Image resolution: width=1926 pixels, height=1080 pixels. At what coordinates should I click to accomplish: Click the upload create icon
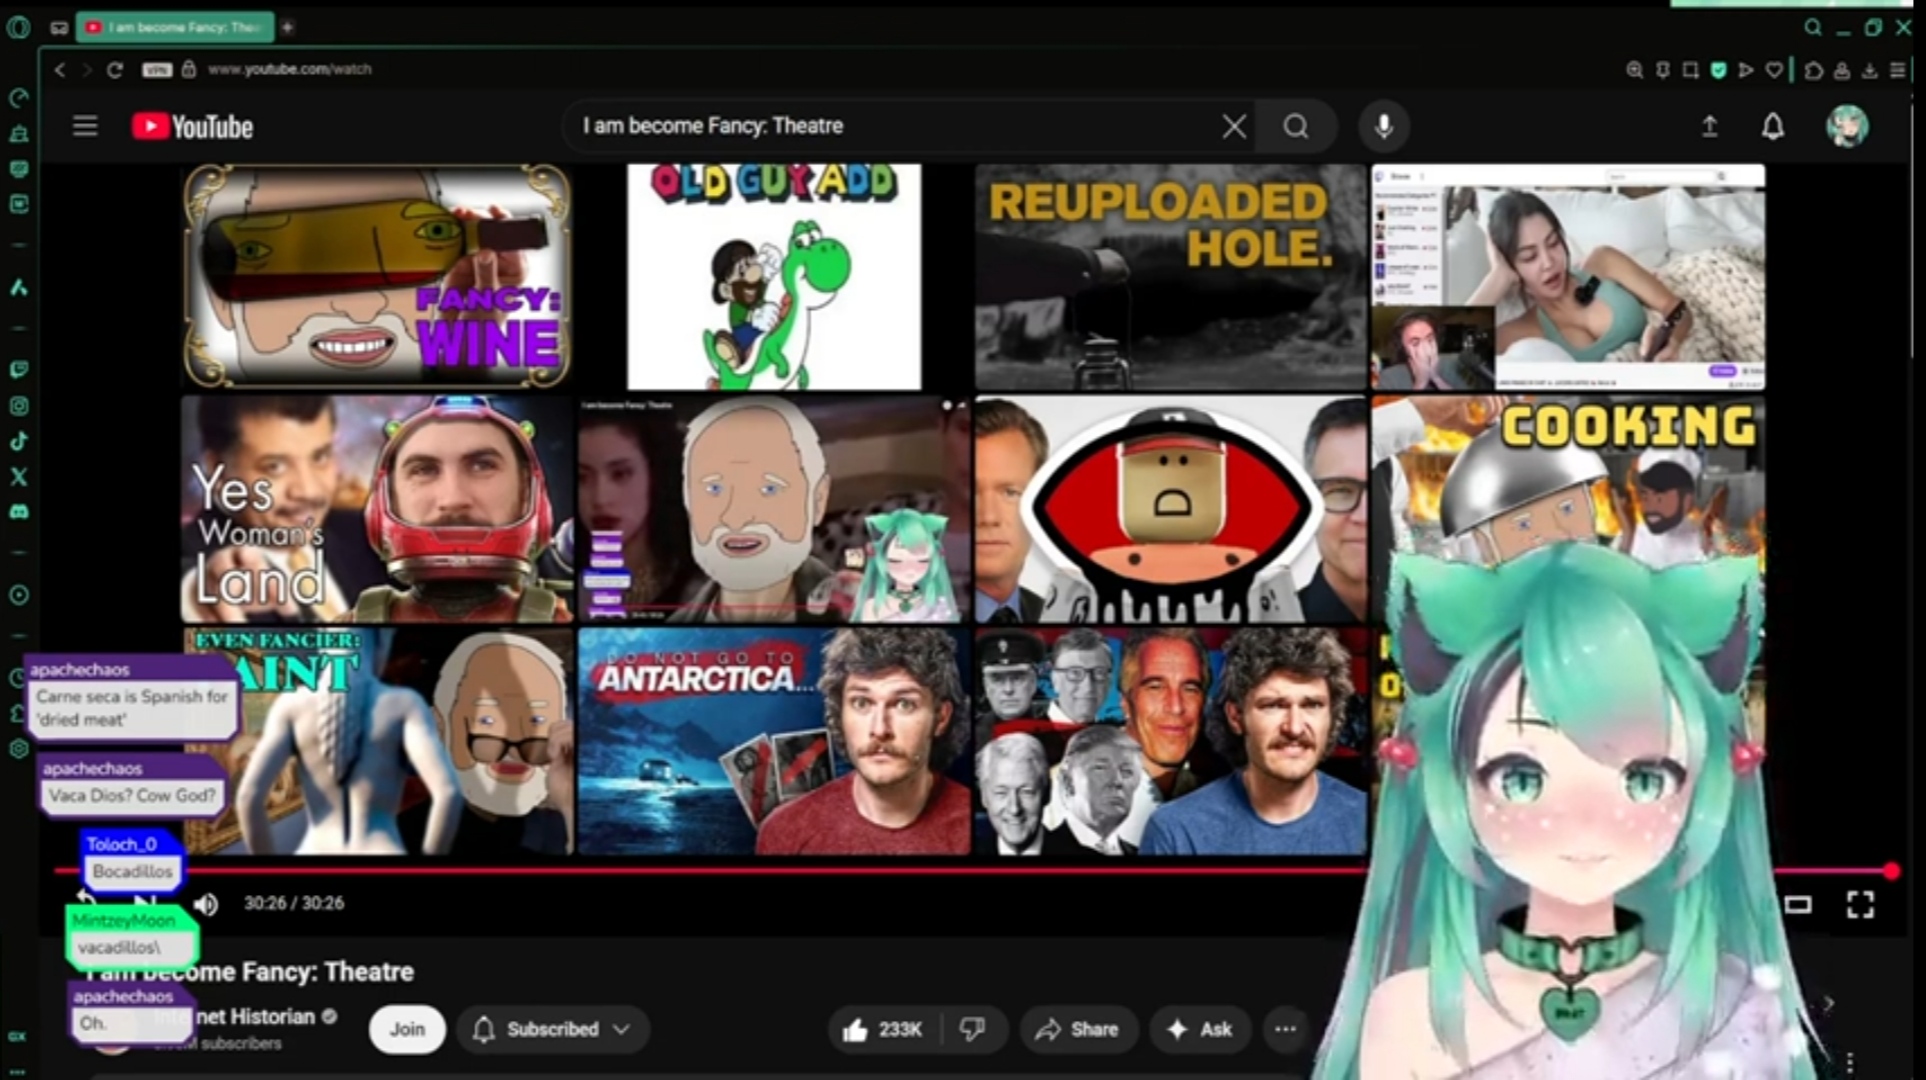click(x=1709, y=126)
